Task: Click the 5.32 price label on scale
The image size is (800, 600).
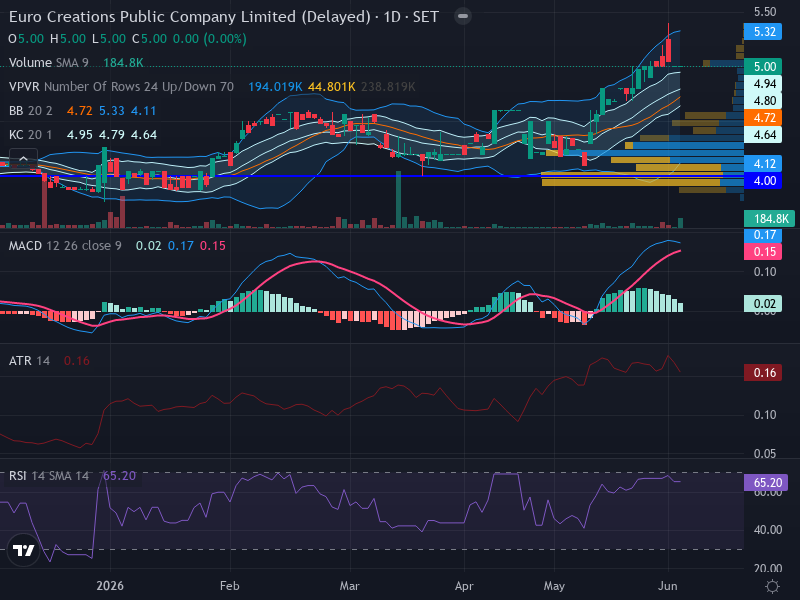Action: coord(763,32)
